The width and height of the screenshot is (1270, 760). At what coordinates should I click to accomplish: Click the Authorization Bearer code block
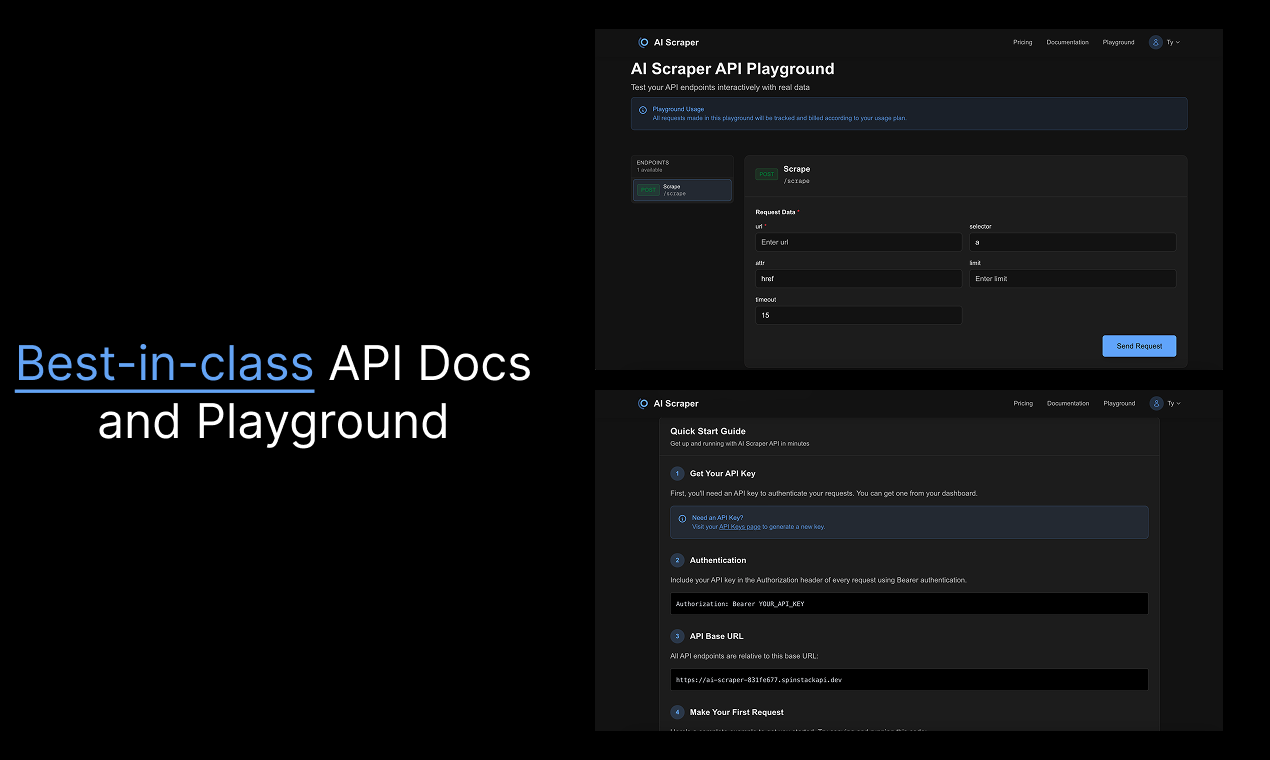coord(909,604)
